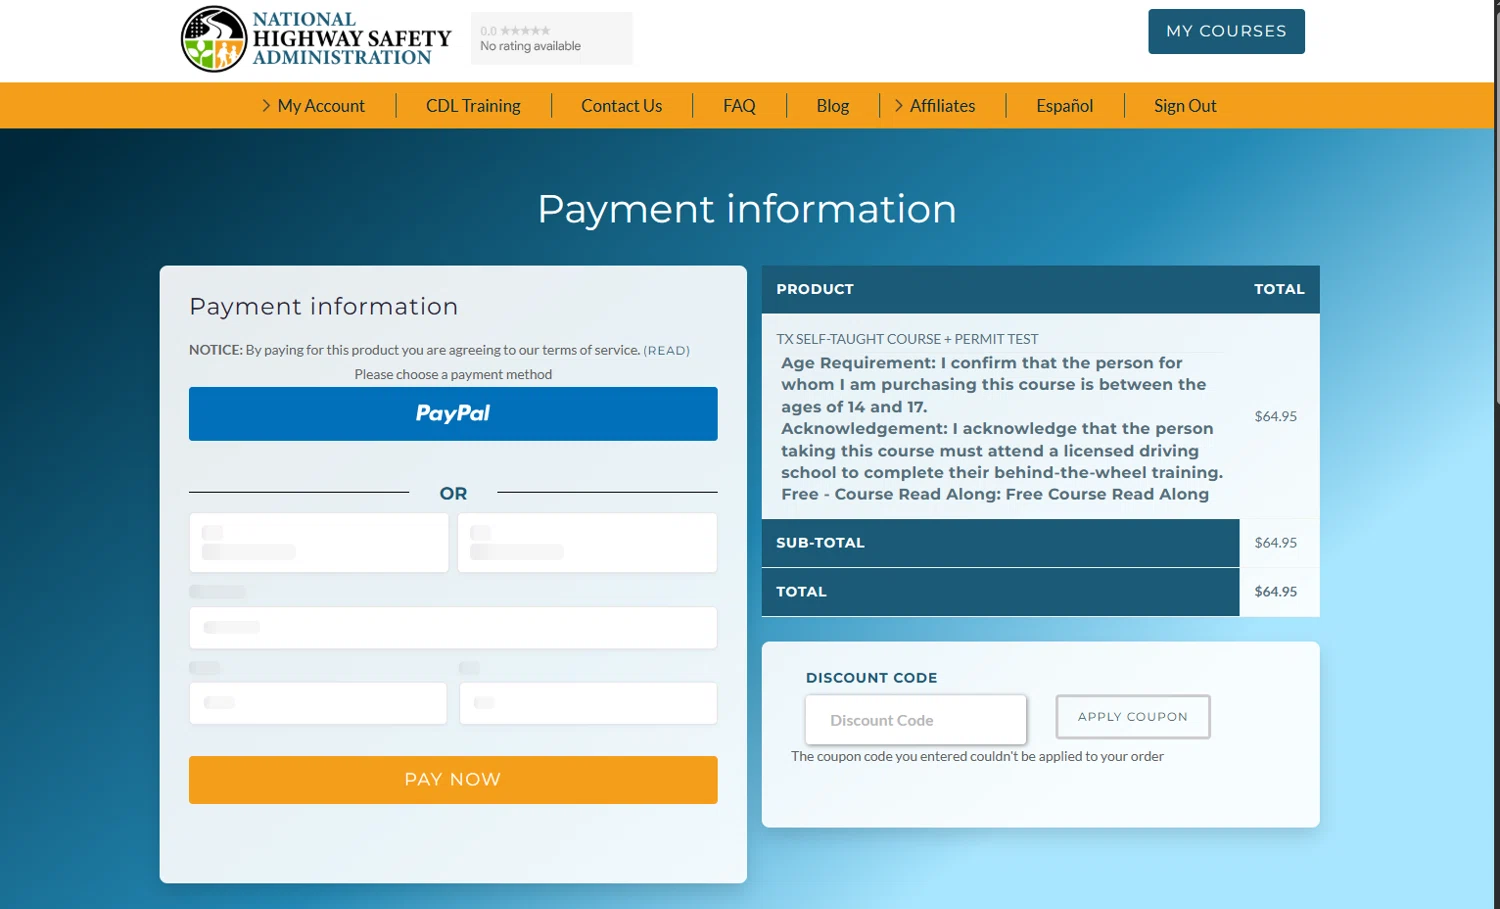Pay with the PayPal button

click(x=453, y=414)
